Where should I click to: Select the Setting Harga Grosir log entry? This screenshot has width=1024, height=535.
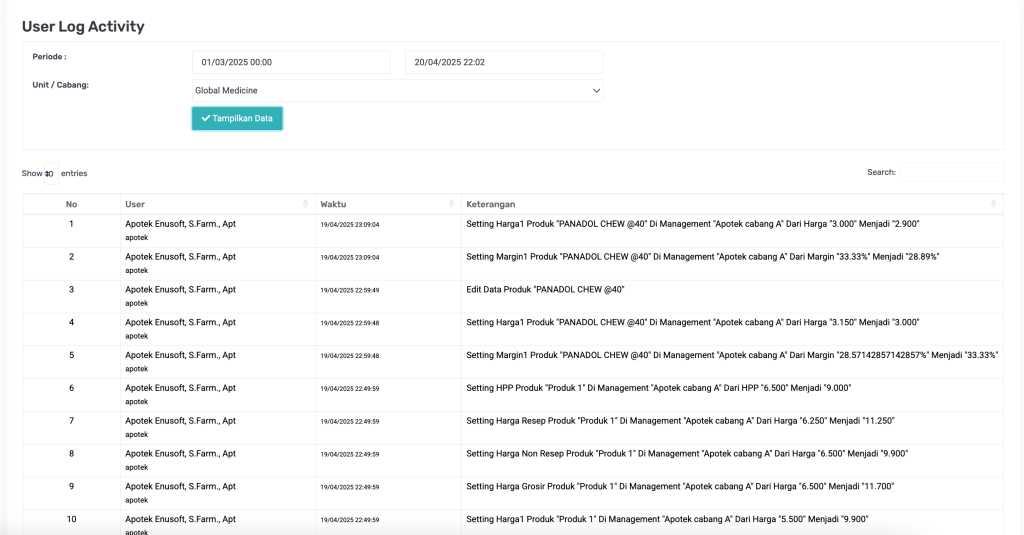[x=679, y=487]
